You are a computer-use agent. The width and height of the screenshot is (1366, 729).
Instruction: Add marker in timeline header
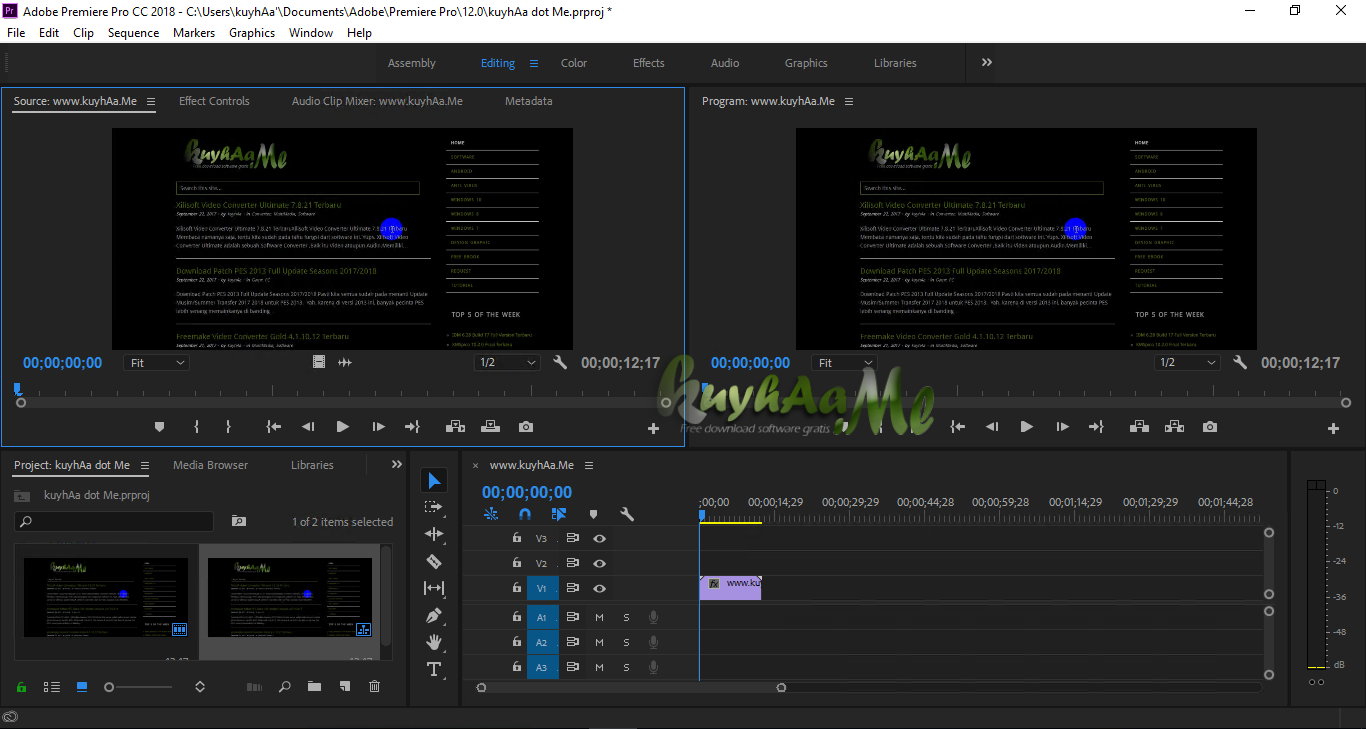tap(593, 514)
